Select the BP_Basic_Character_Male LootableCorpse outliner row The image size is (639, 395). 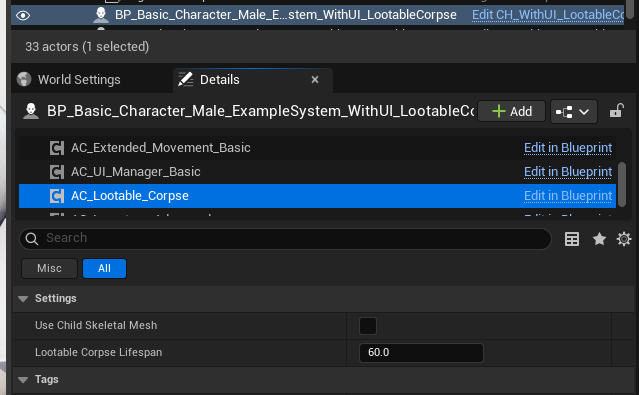[x=317, y=15]
